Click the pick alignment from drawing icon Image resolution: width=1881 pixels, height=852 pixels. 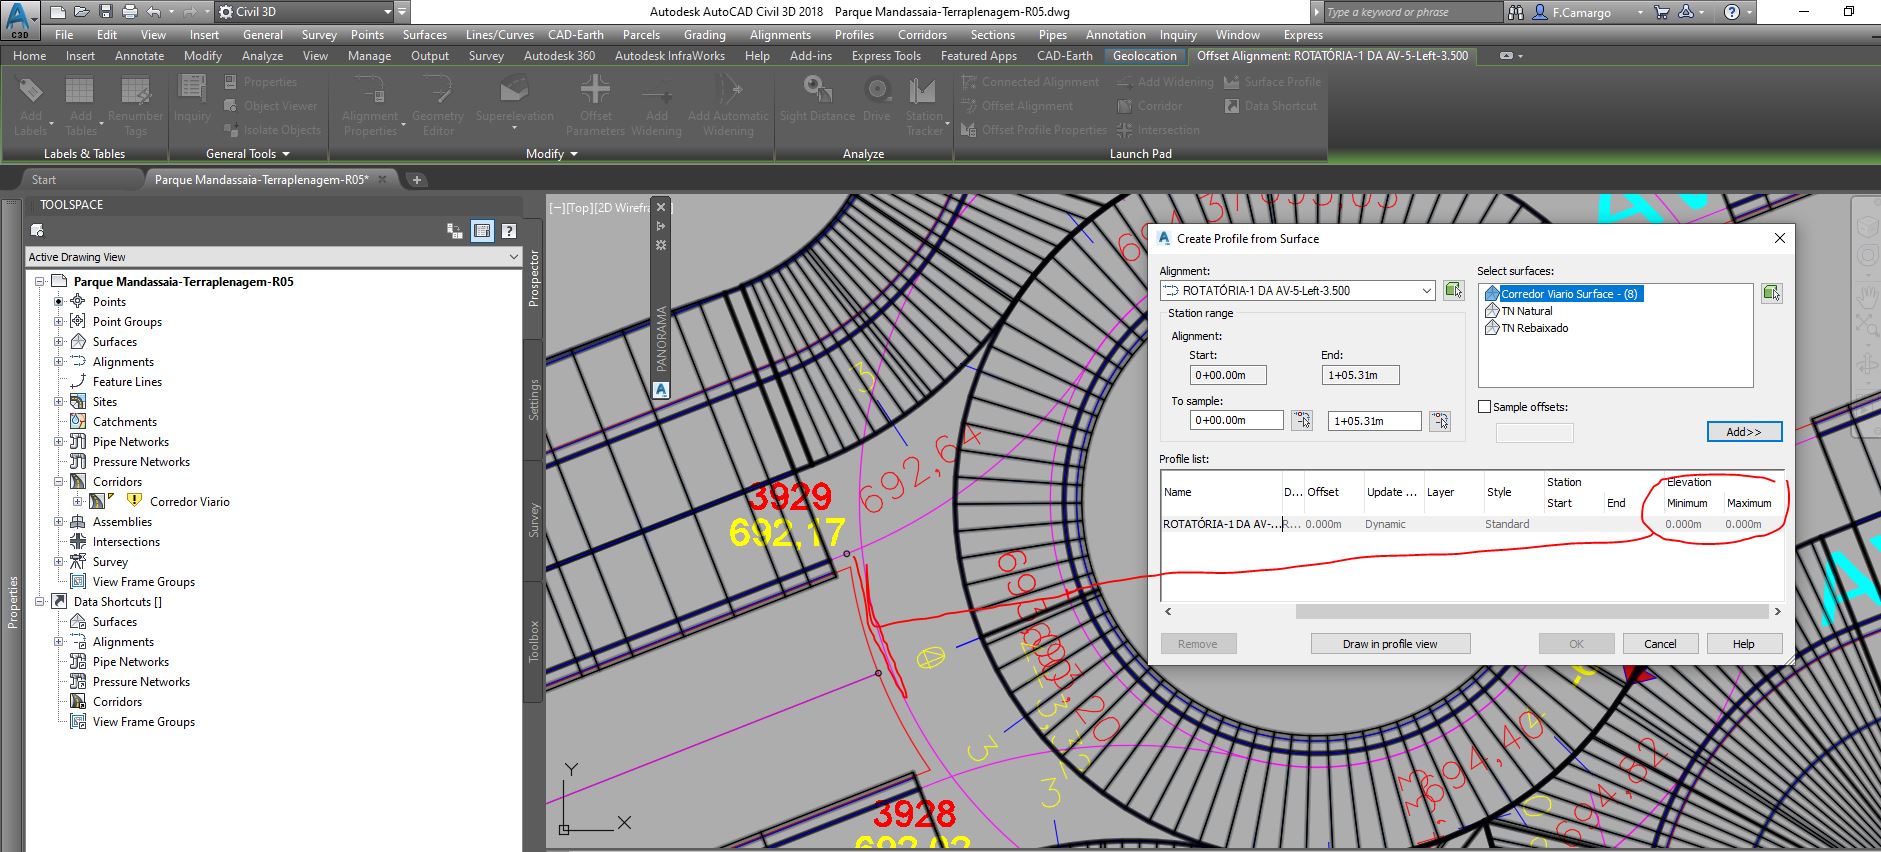1453,291
